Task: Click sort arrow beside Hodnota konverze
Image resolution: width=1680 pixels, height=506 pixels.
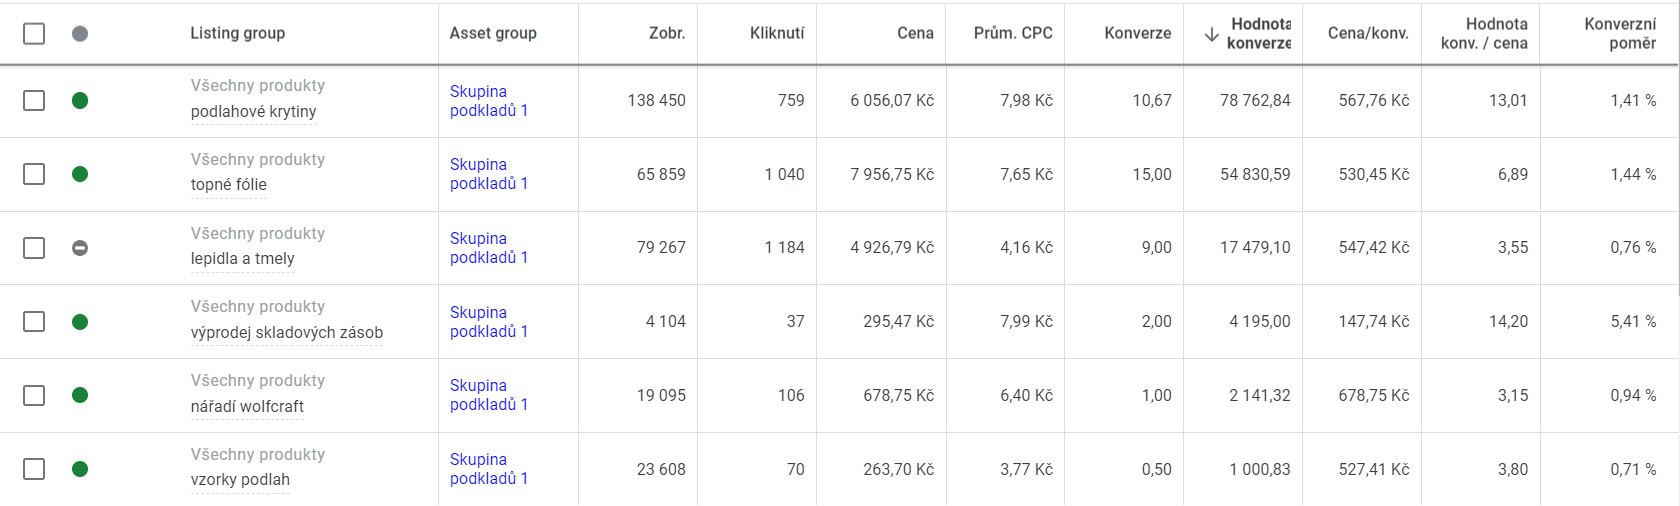Action: click(1211, 34)
